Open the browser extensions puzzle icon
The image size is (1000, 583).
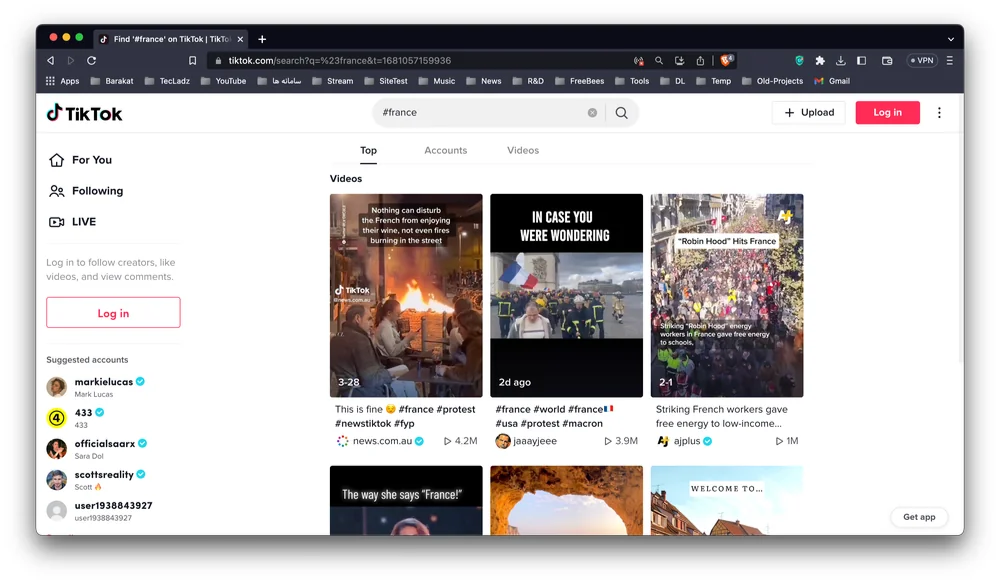820,61
